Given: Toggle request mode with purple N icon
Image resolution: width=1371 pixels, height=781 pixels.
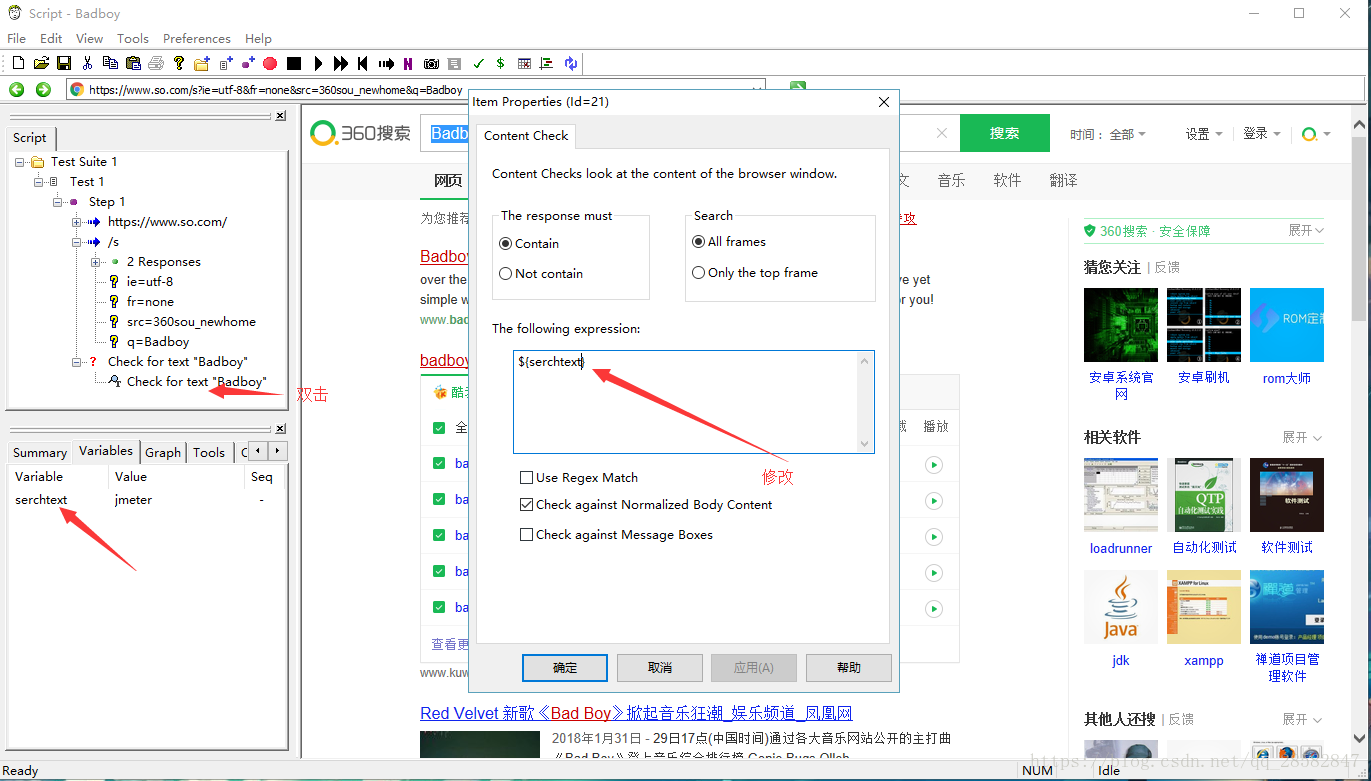Looking at the screenshot, I should (408, 63).
